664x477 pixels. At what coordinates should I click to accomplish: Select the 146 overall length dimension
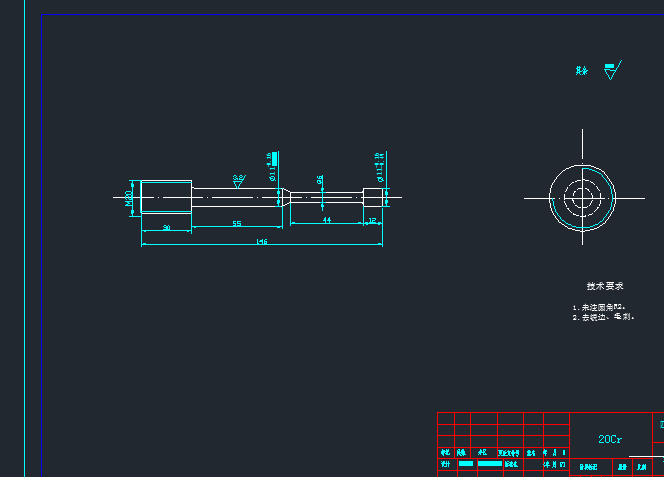click(262, 241)
